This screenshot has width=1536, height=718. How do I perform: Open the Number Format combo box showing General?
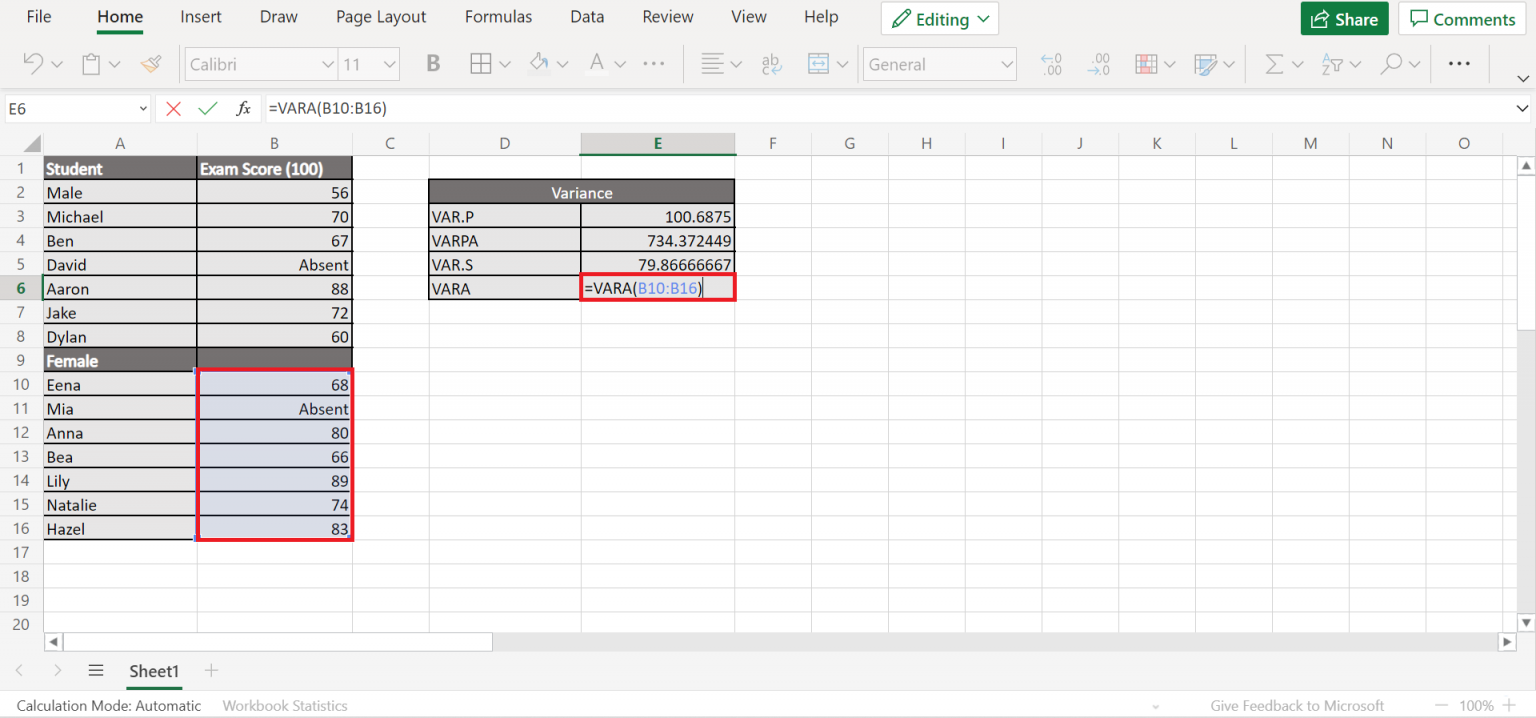[x=938, y=63]
